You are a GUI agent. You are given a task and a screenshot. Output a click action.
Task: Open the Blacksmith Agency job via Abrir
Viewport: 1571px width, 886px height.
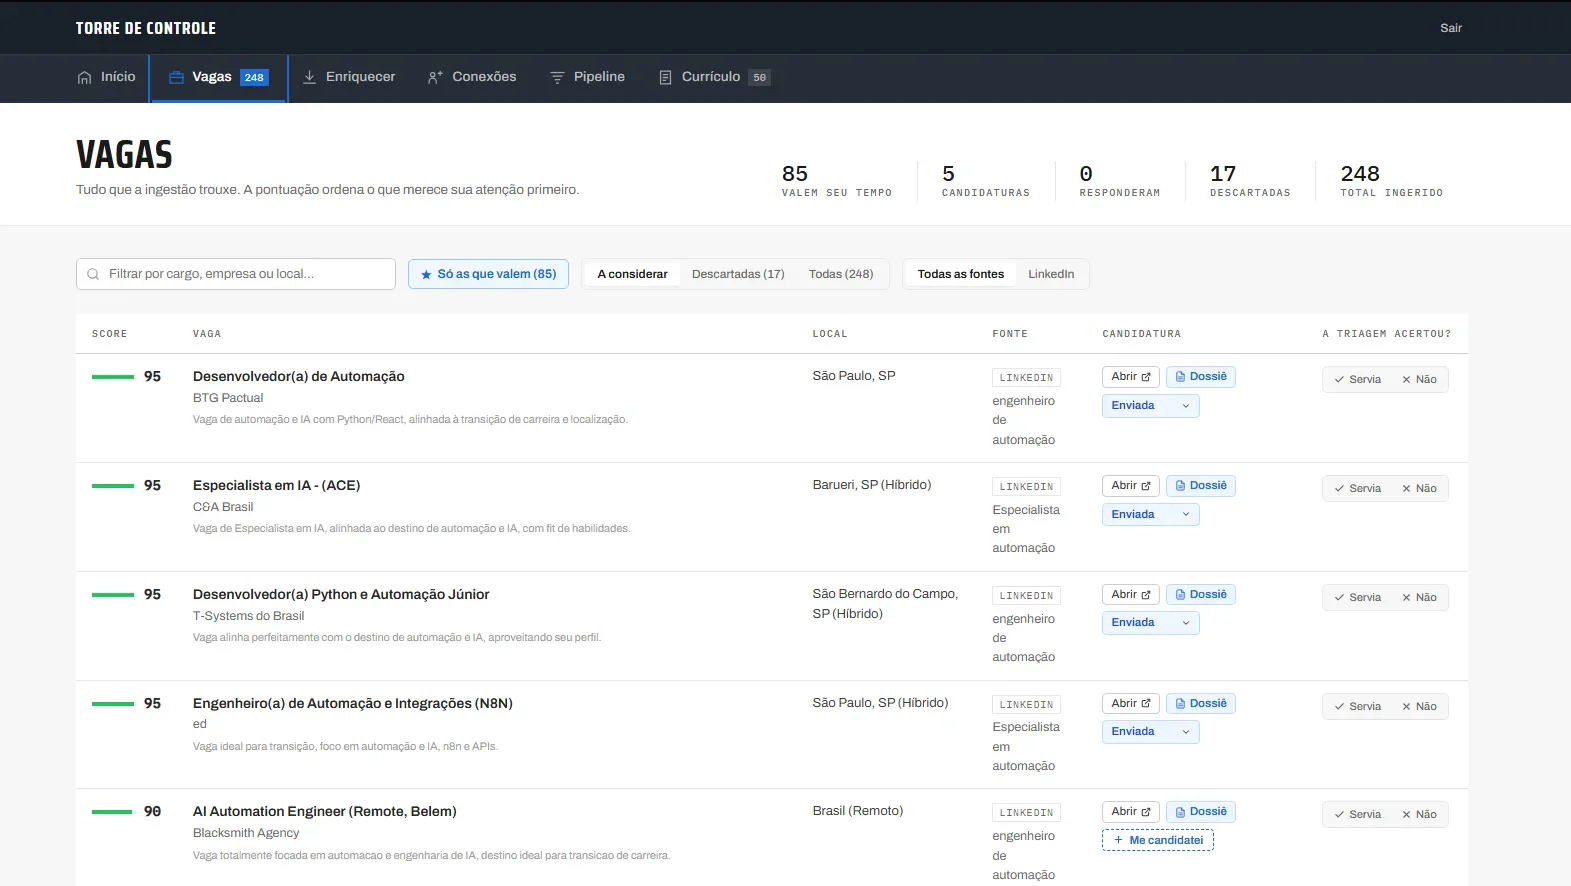(1131, 812)
